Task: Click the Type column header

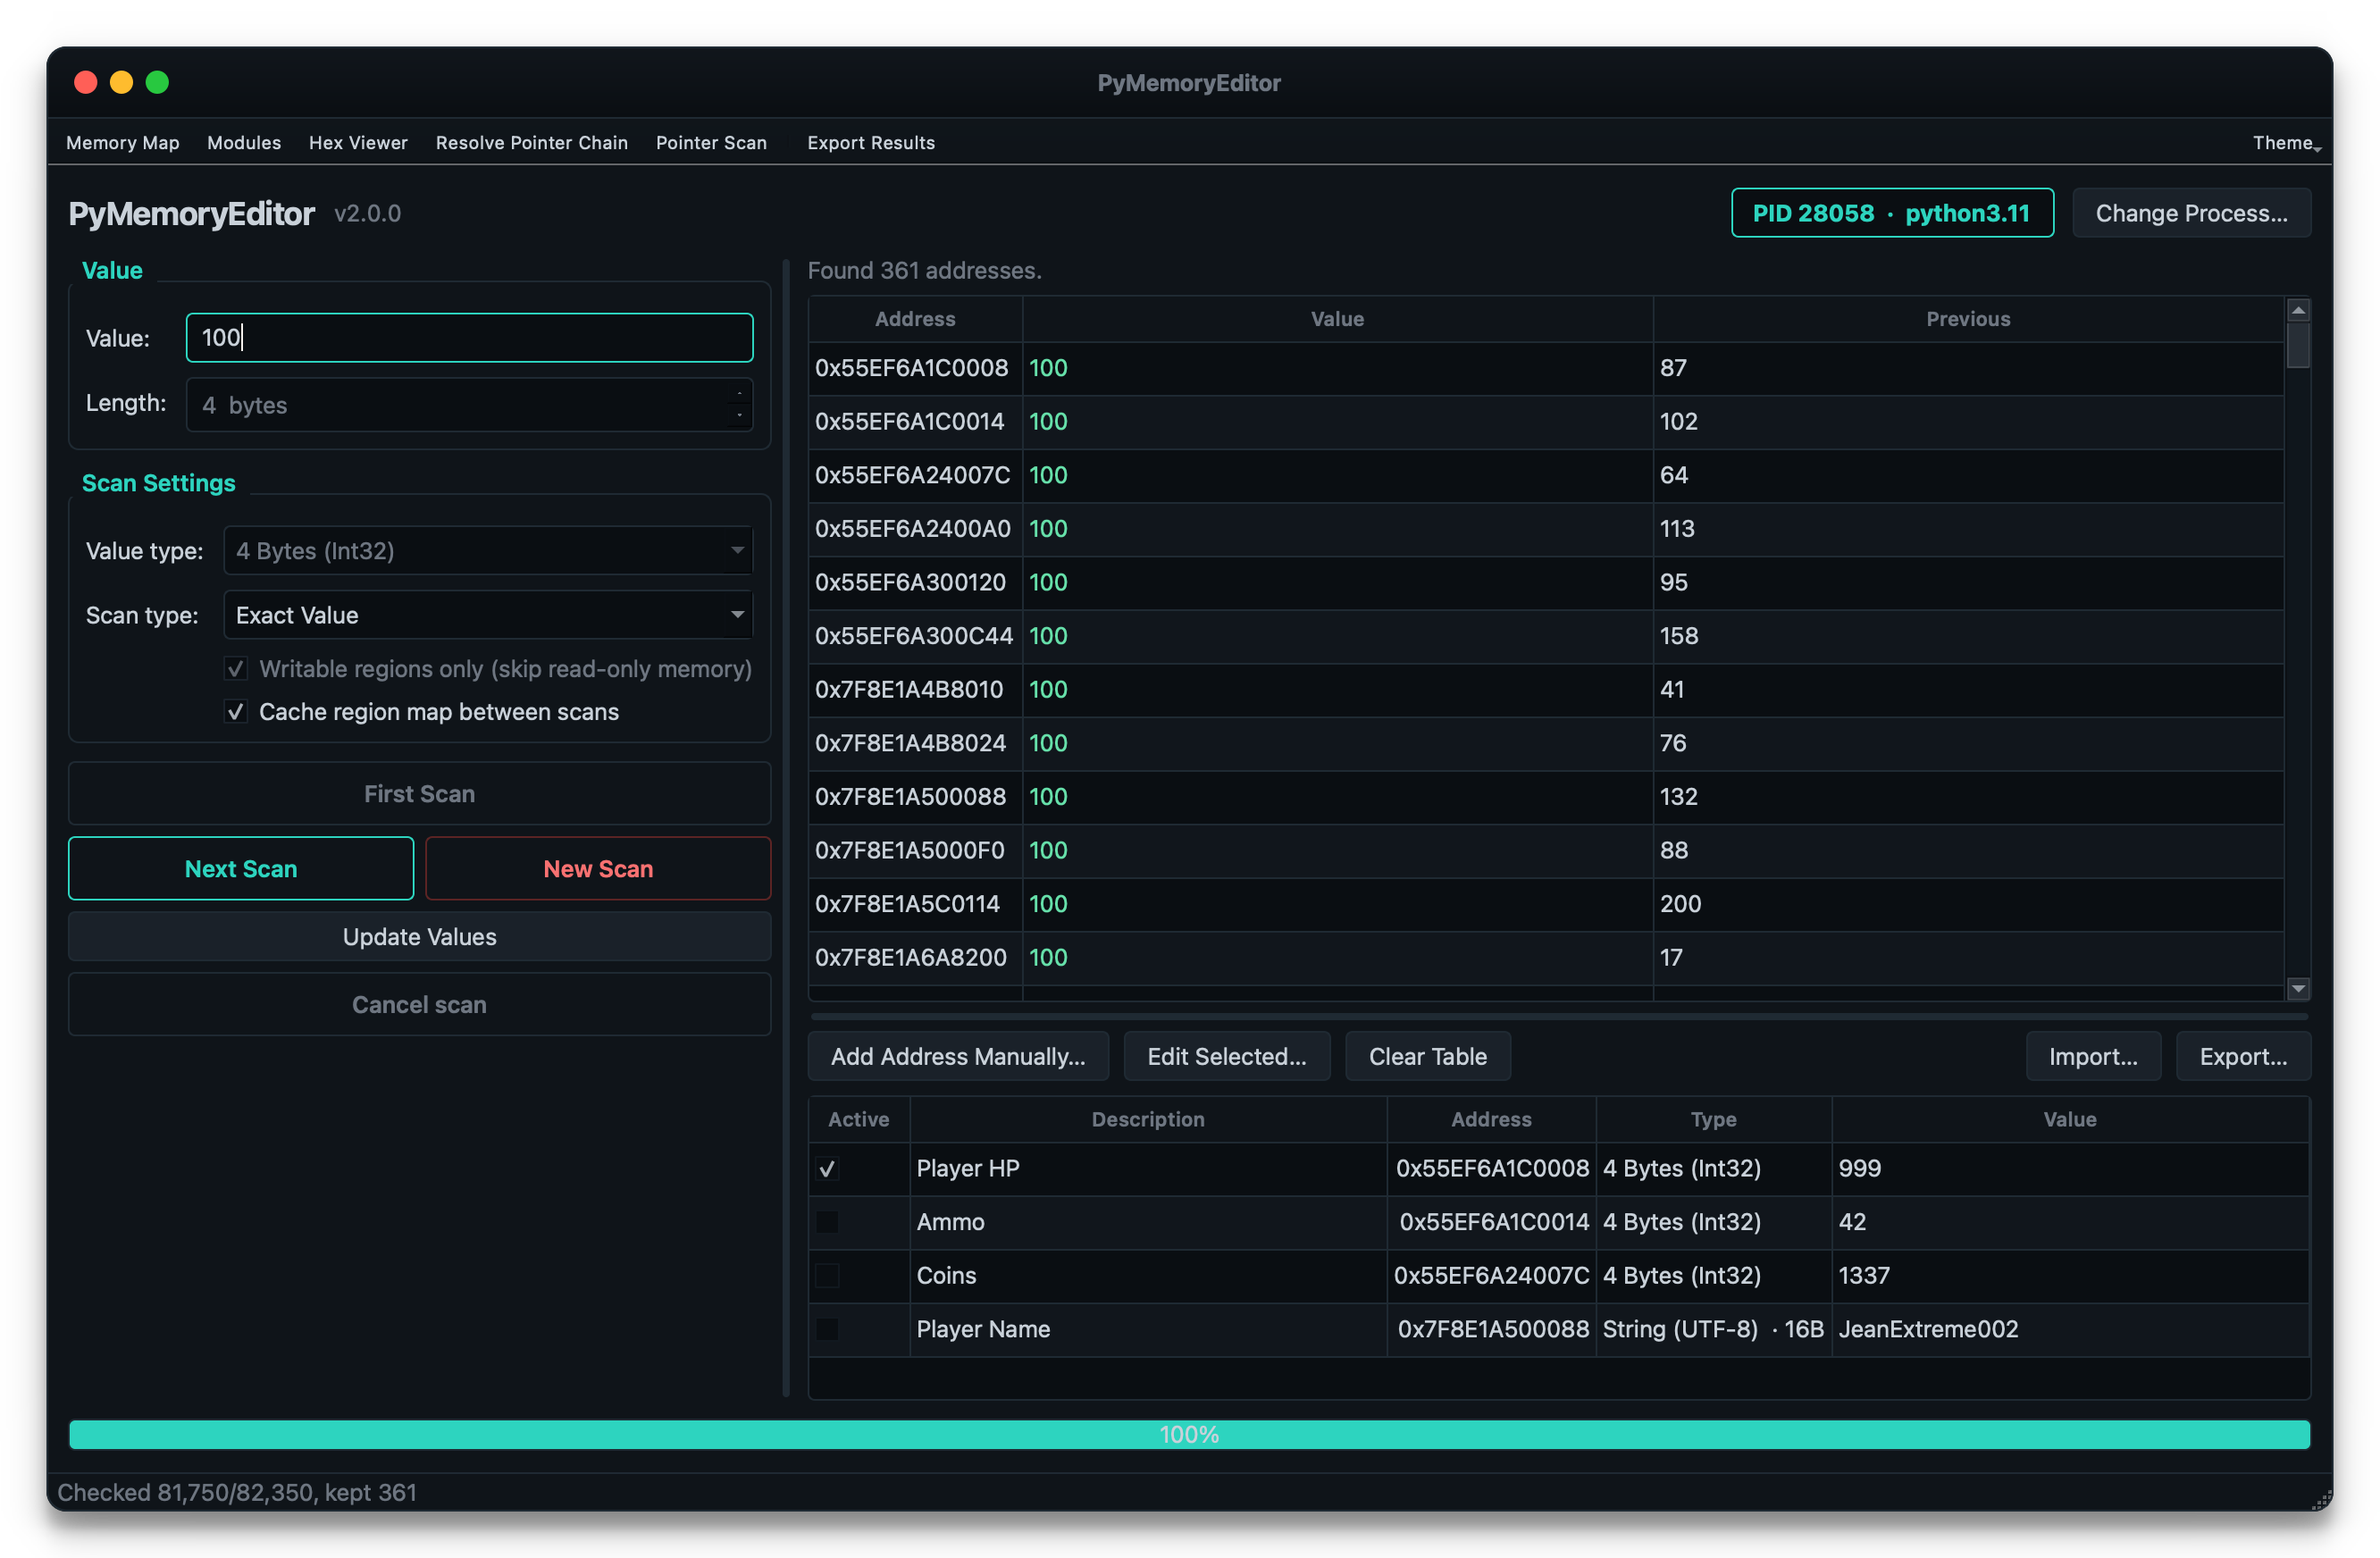Action: pyautogui.click(x=1713, y=1119)
